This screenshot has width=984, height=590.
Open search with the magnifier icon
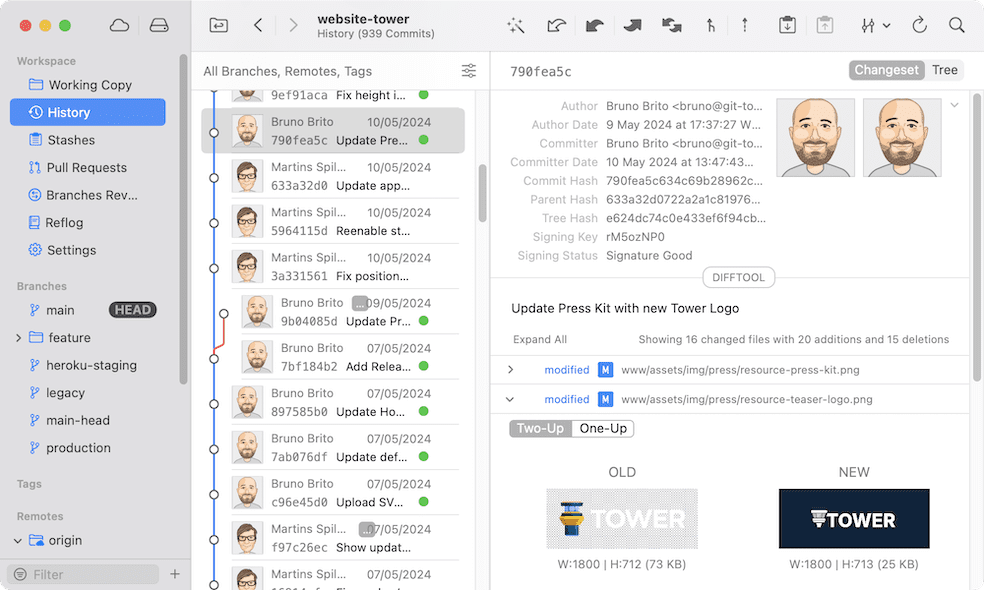(x=956, y=25)
